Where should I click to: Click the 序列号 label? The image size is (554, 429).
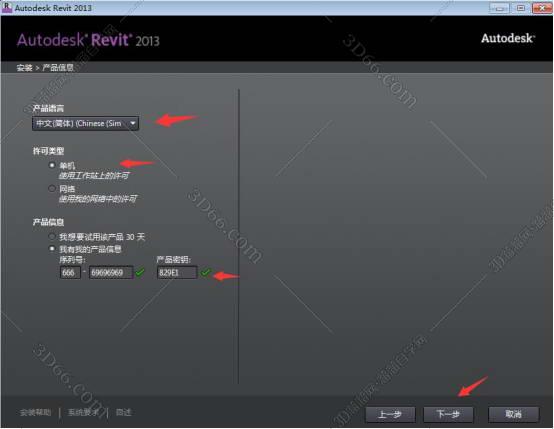click(x=72, y=260)
